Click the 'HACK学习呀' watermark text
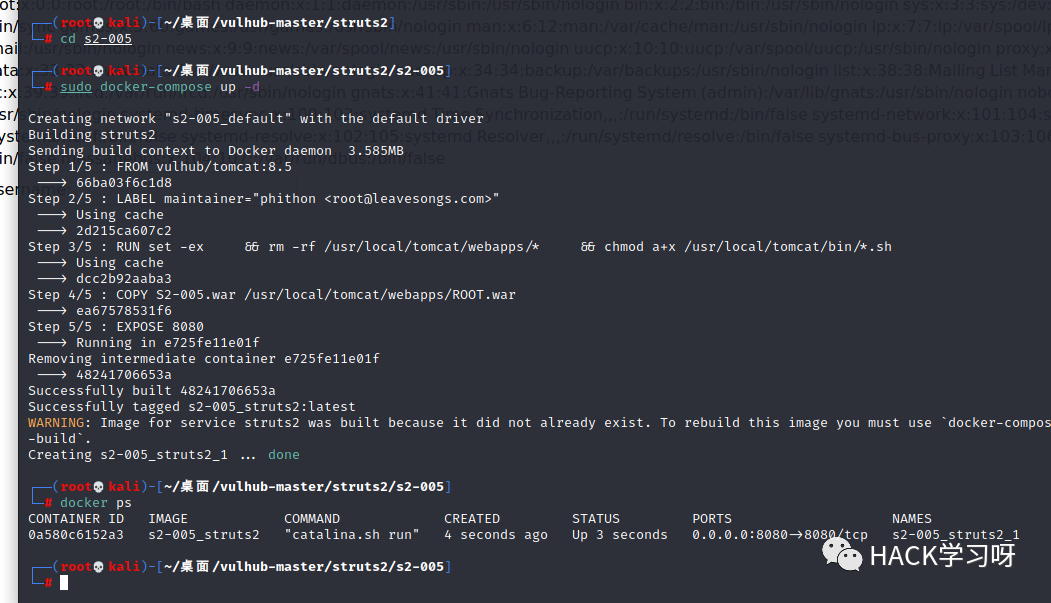Image resolution: width=1051 pixels, height=603 pixels. 942,556
